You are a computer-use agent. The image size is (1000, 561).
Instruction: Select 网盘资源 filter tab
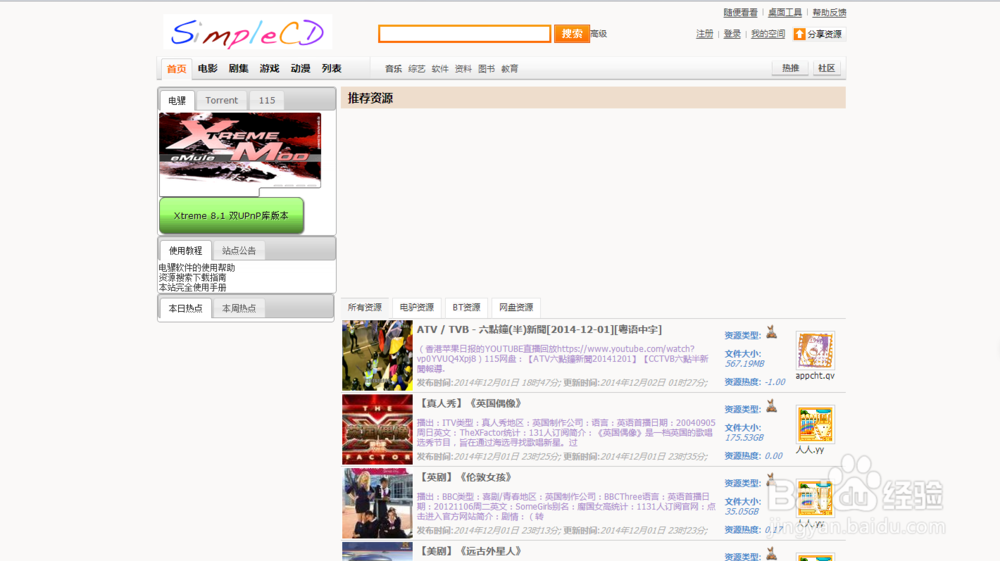click(x=516, y=307)
